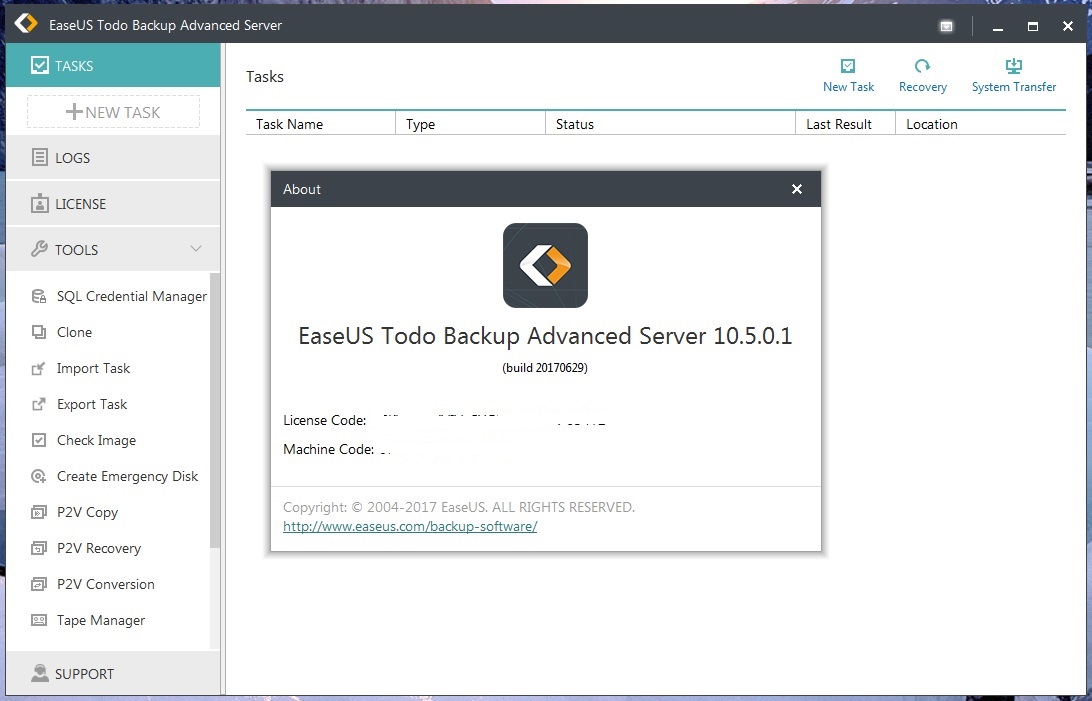
Task: Select Export Task in tools list
Action: pos(92,404)
